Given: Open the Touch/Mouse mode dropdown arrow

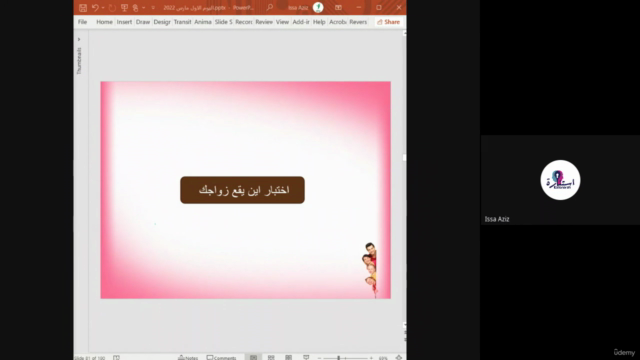Looking at the screenshot, I should [143, 8].
